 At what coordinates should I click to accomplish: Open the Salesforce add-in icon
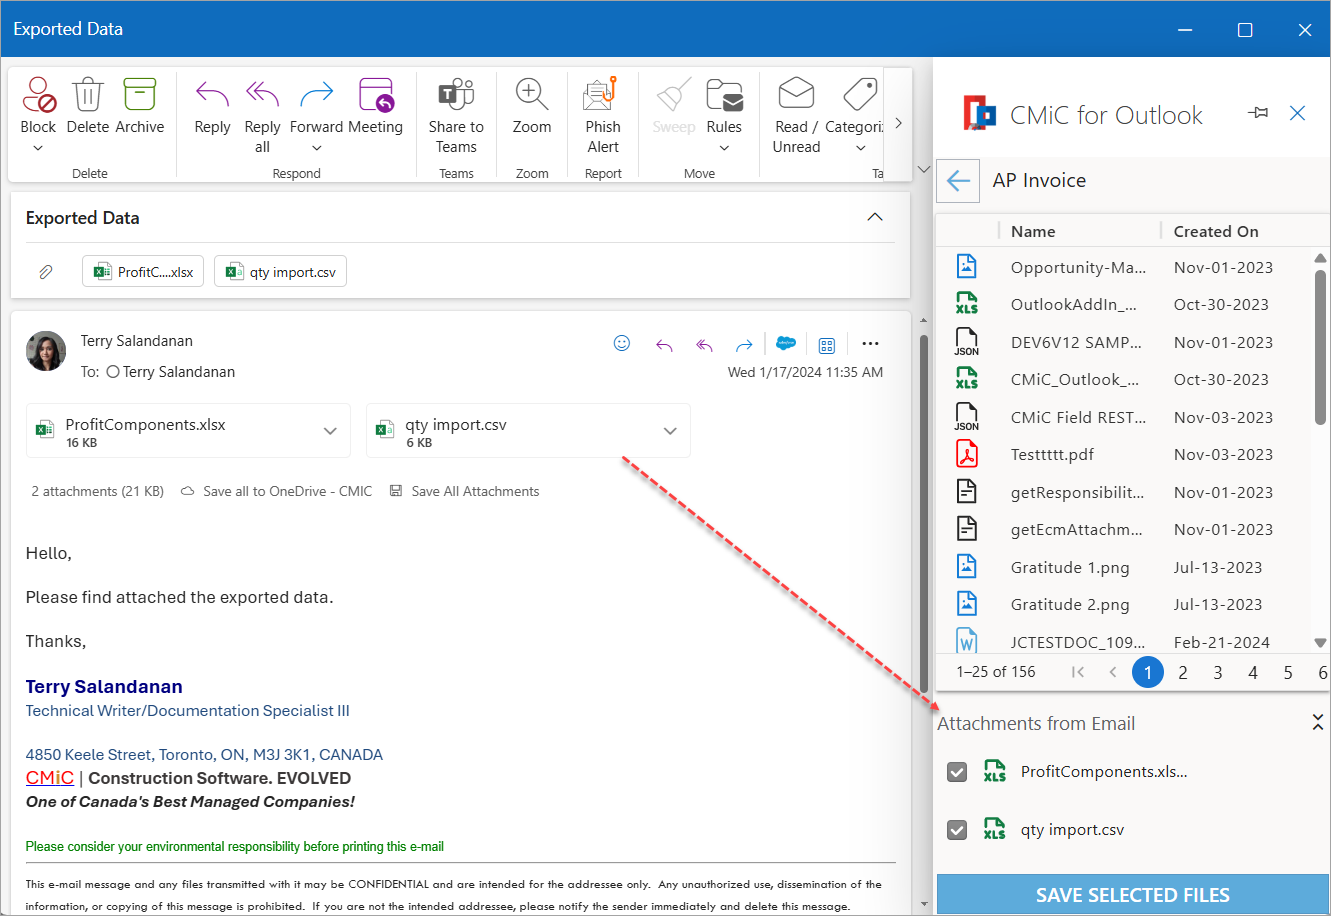point(786,343)
